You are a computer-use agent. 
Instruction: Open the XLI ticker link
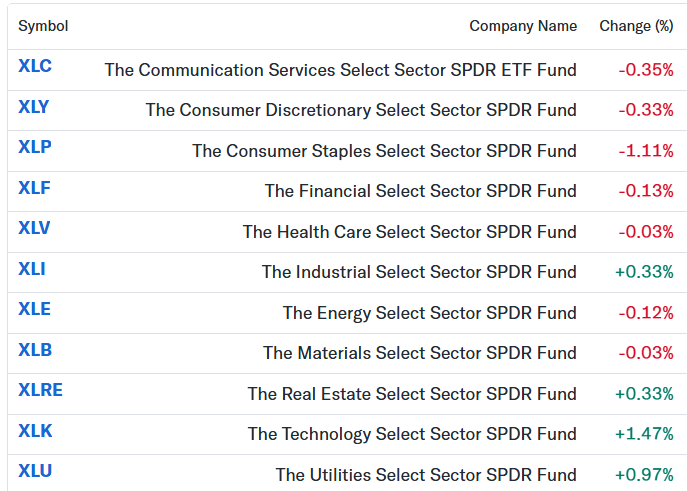pyautogui.click(x=32, y=269)
